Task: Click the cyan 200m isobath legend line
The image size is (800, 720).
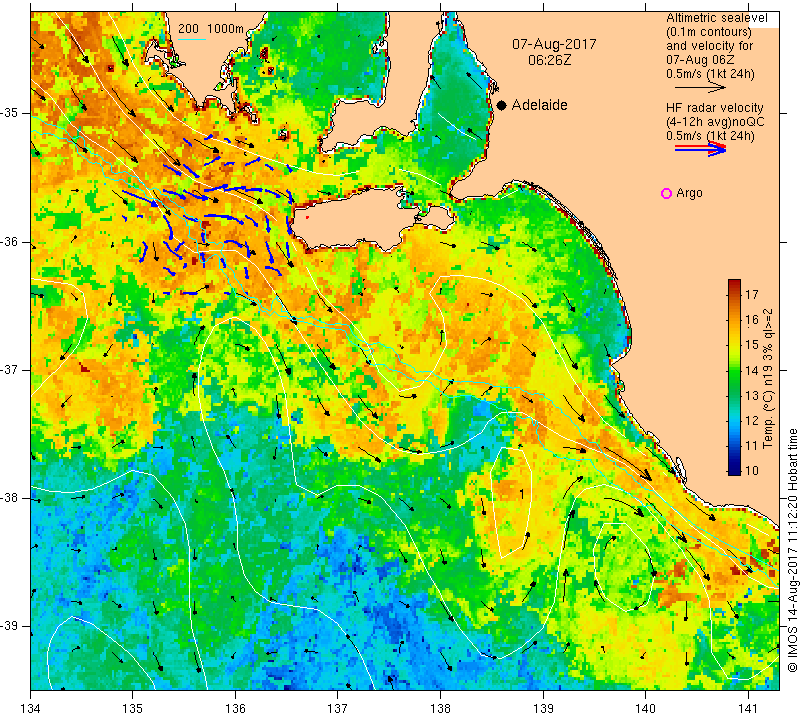Action: (x=192, y=39)
